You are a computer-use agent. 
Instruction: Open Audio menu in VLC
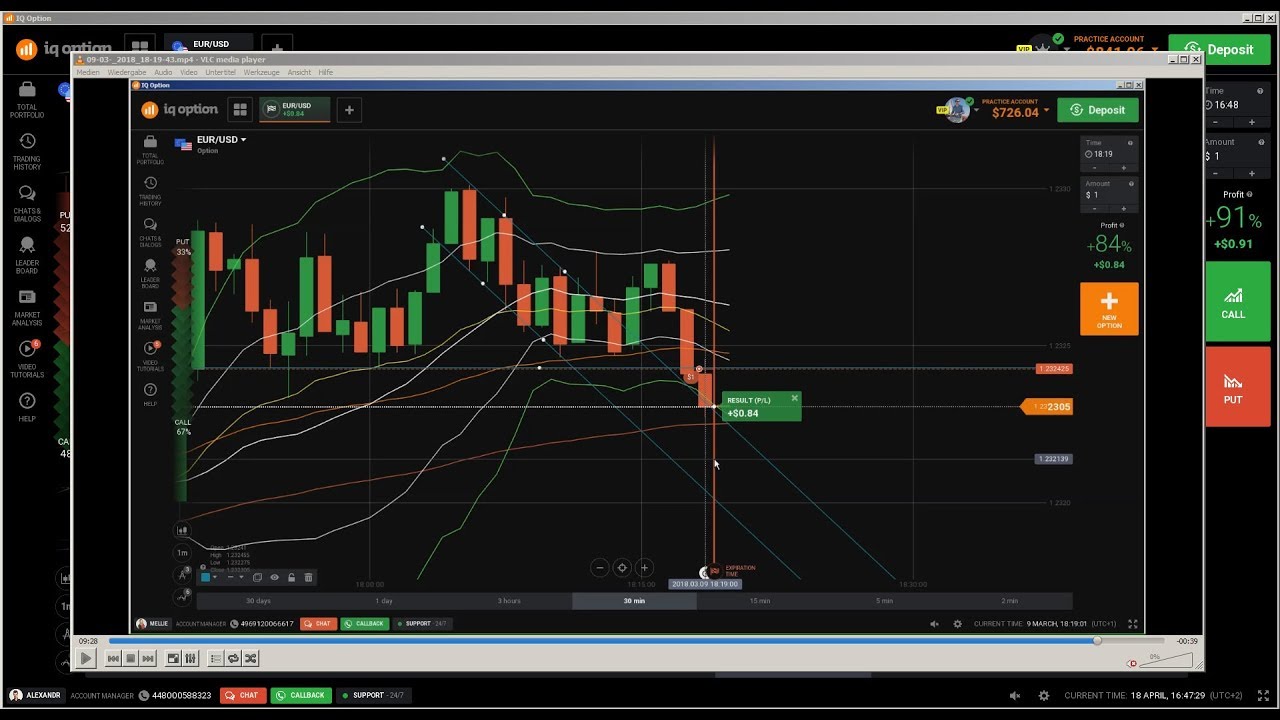coord(163,72)
